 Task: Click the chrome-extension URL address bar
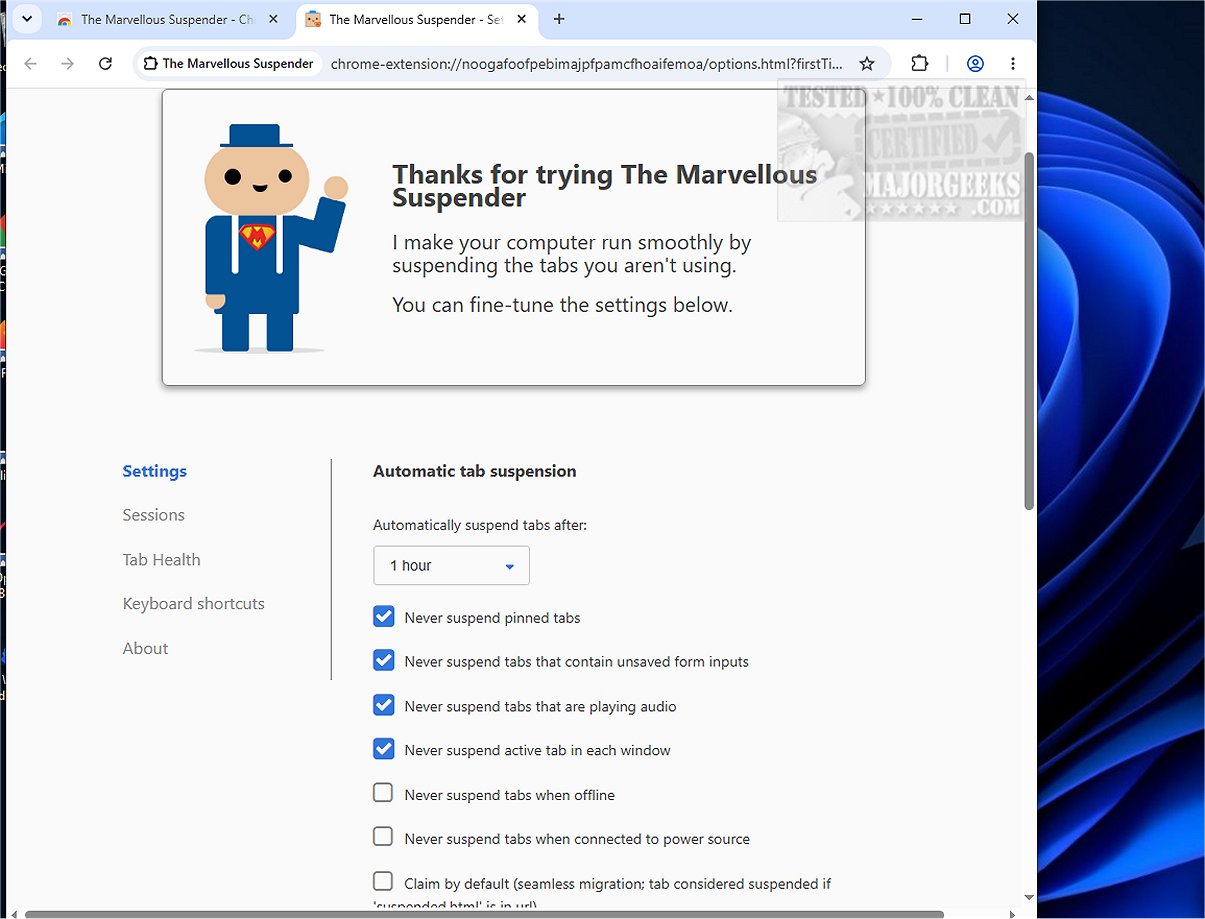(587, 64)
